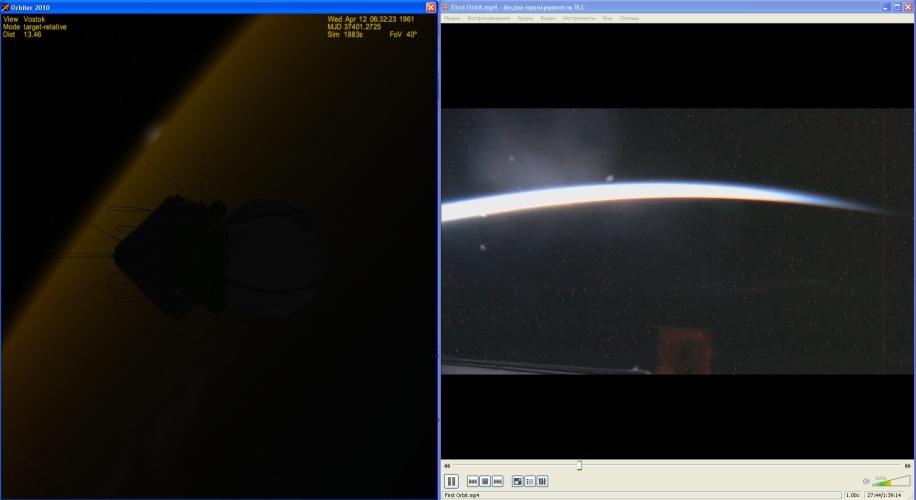
Task: Click 'First Orbit.mp4' in the VLC status bar
Action: (x=462, y=495)
